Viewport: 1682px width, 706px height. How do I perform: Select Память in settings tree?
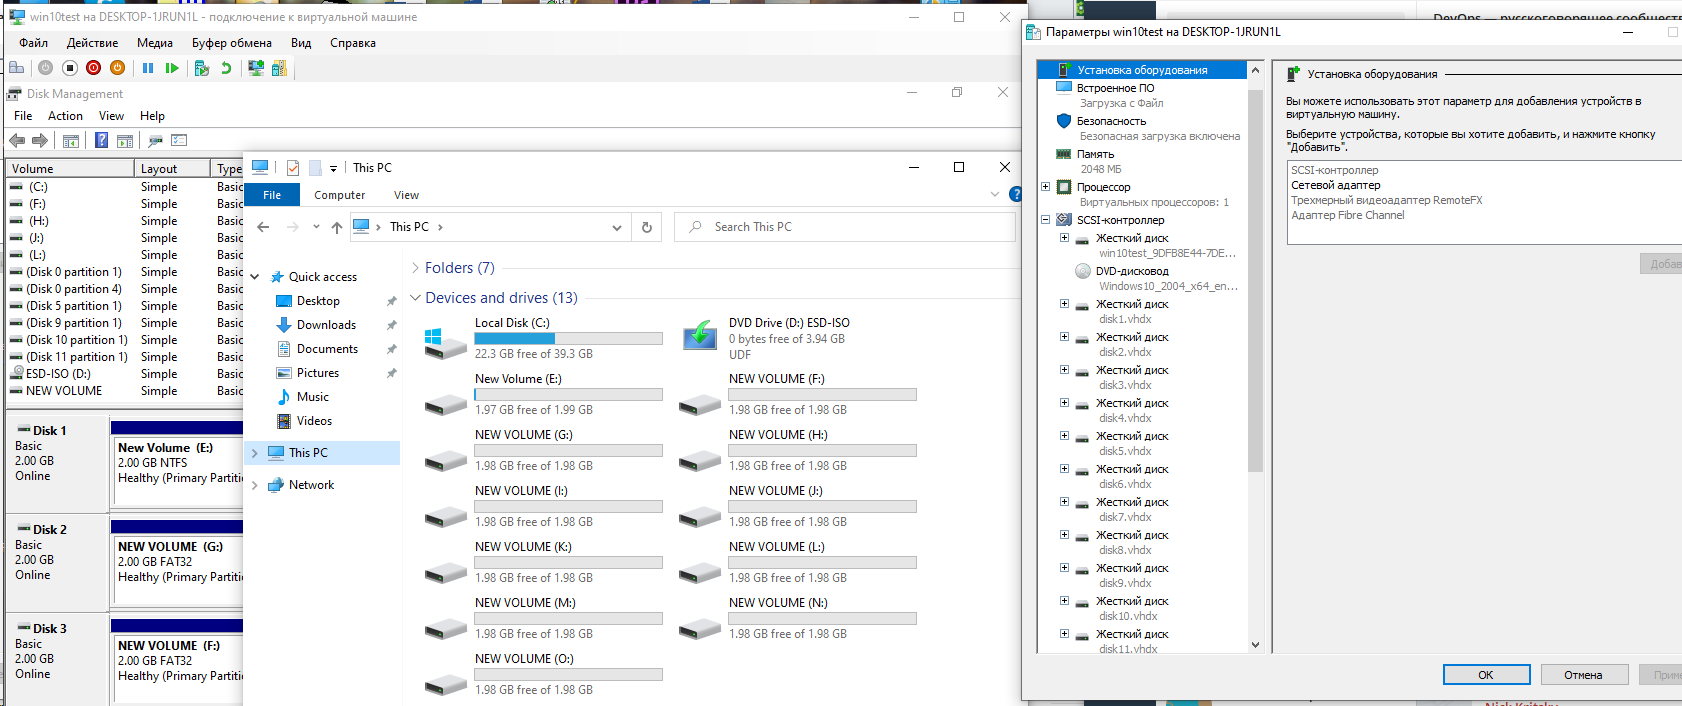pos(1095,154)
